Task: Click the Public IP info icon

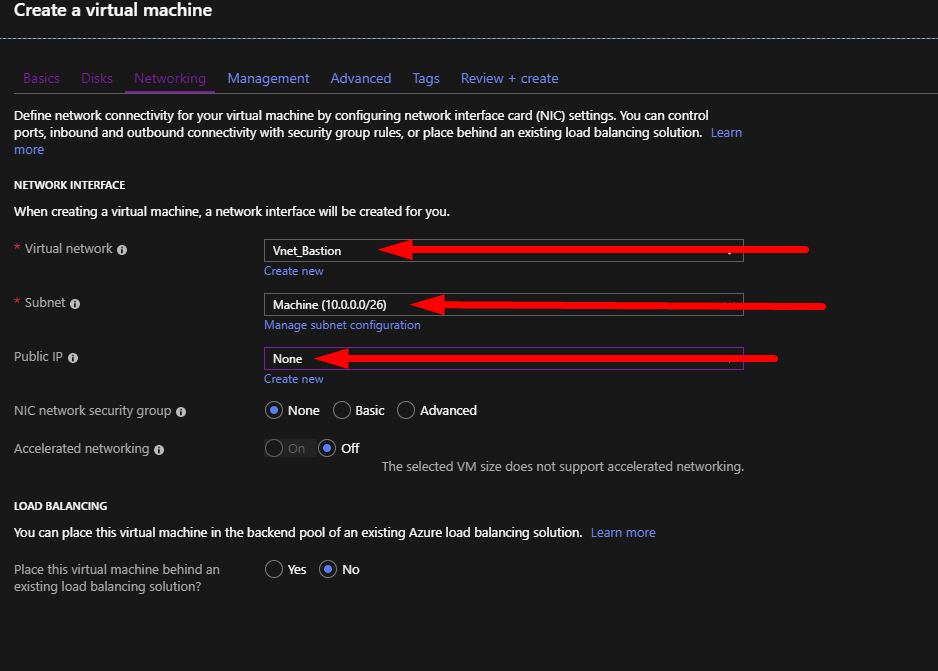Action: pyautogui.click(x=73, y=358)
